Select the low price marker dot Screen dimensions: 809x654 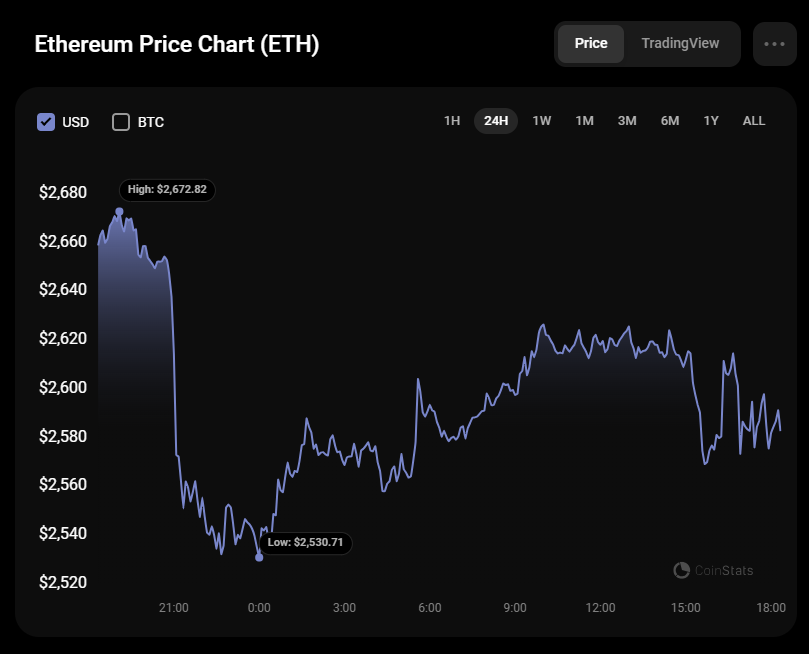(x=259, y=557)
